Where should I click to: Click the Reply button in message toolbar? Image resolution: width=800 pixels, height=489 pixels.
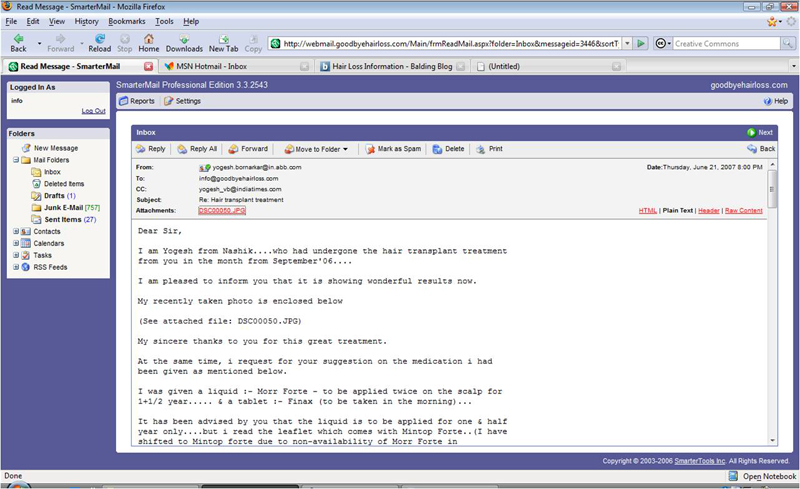(x=151, y=149)
